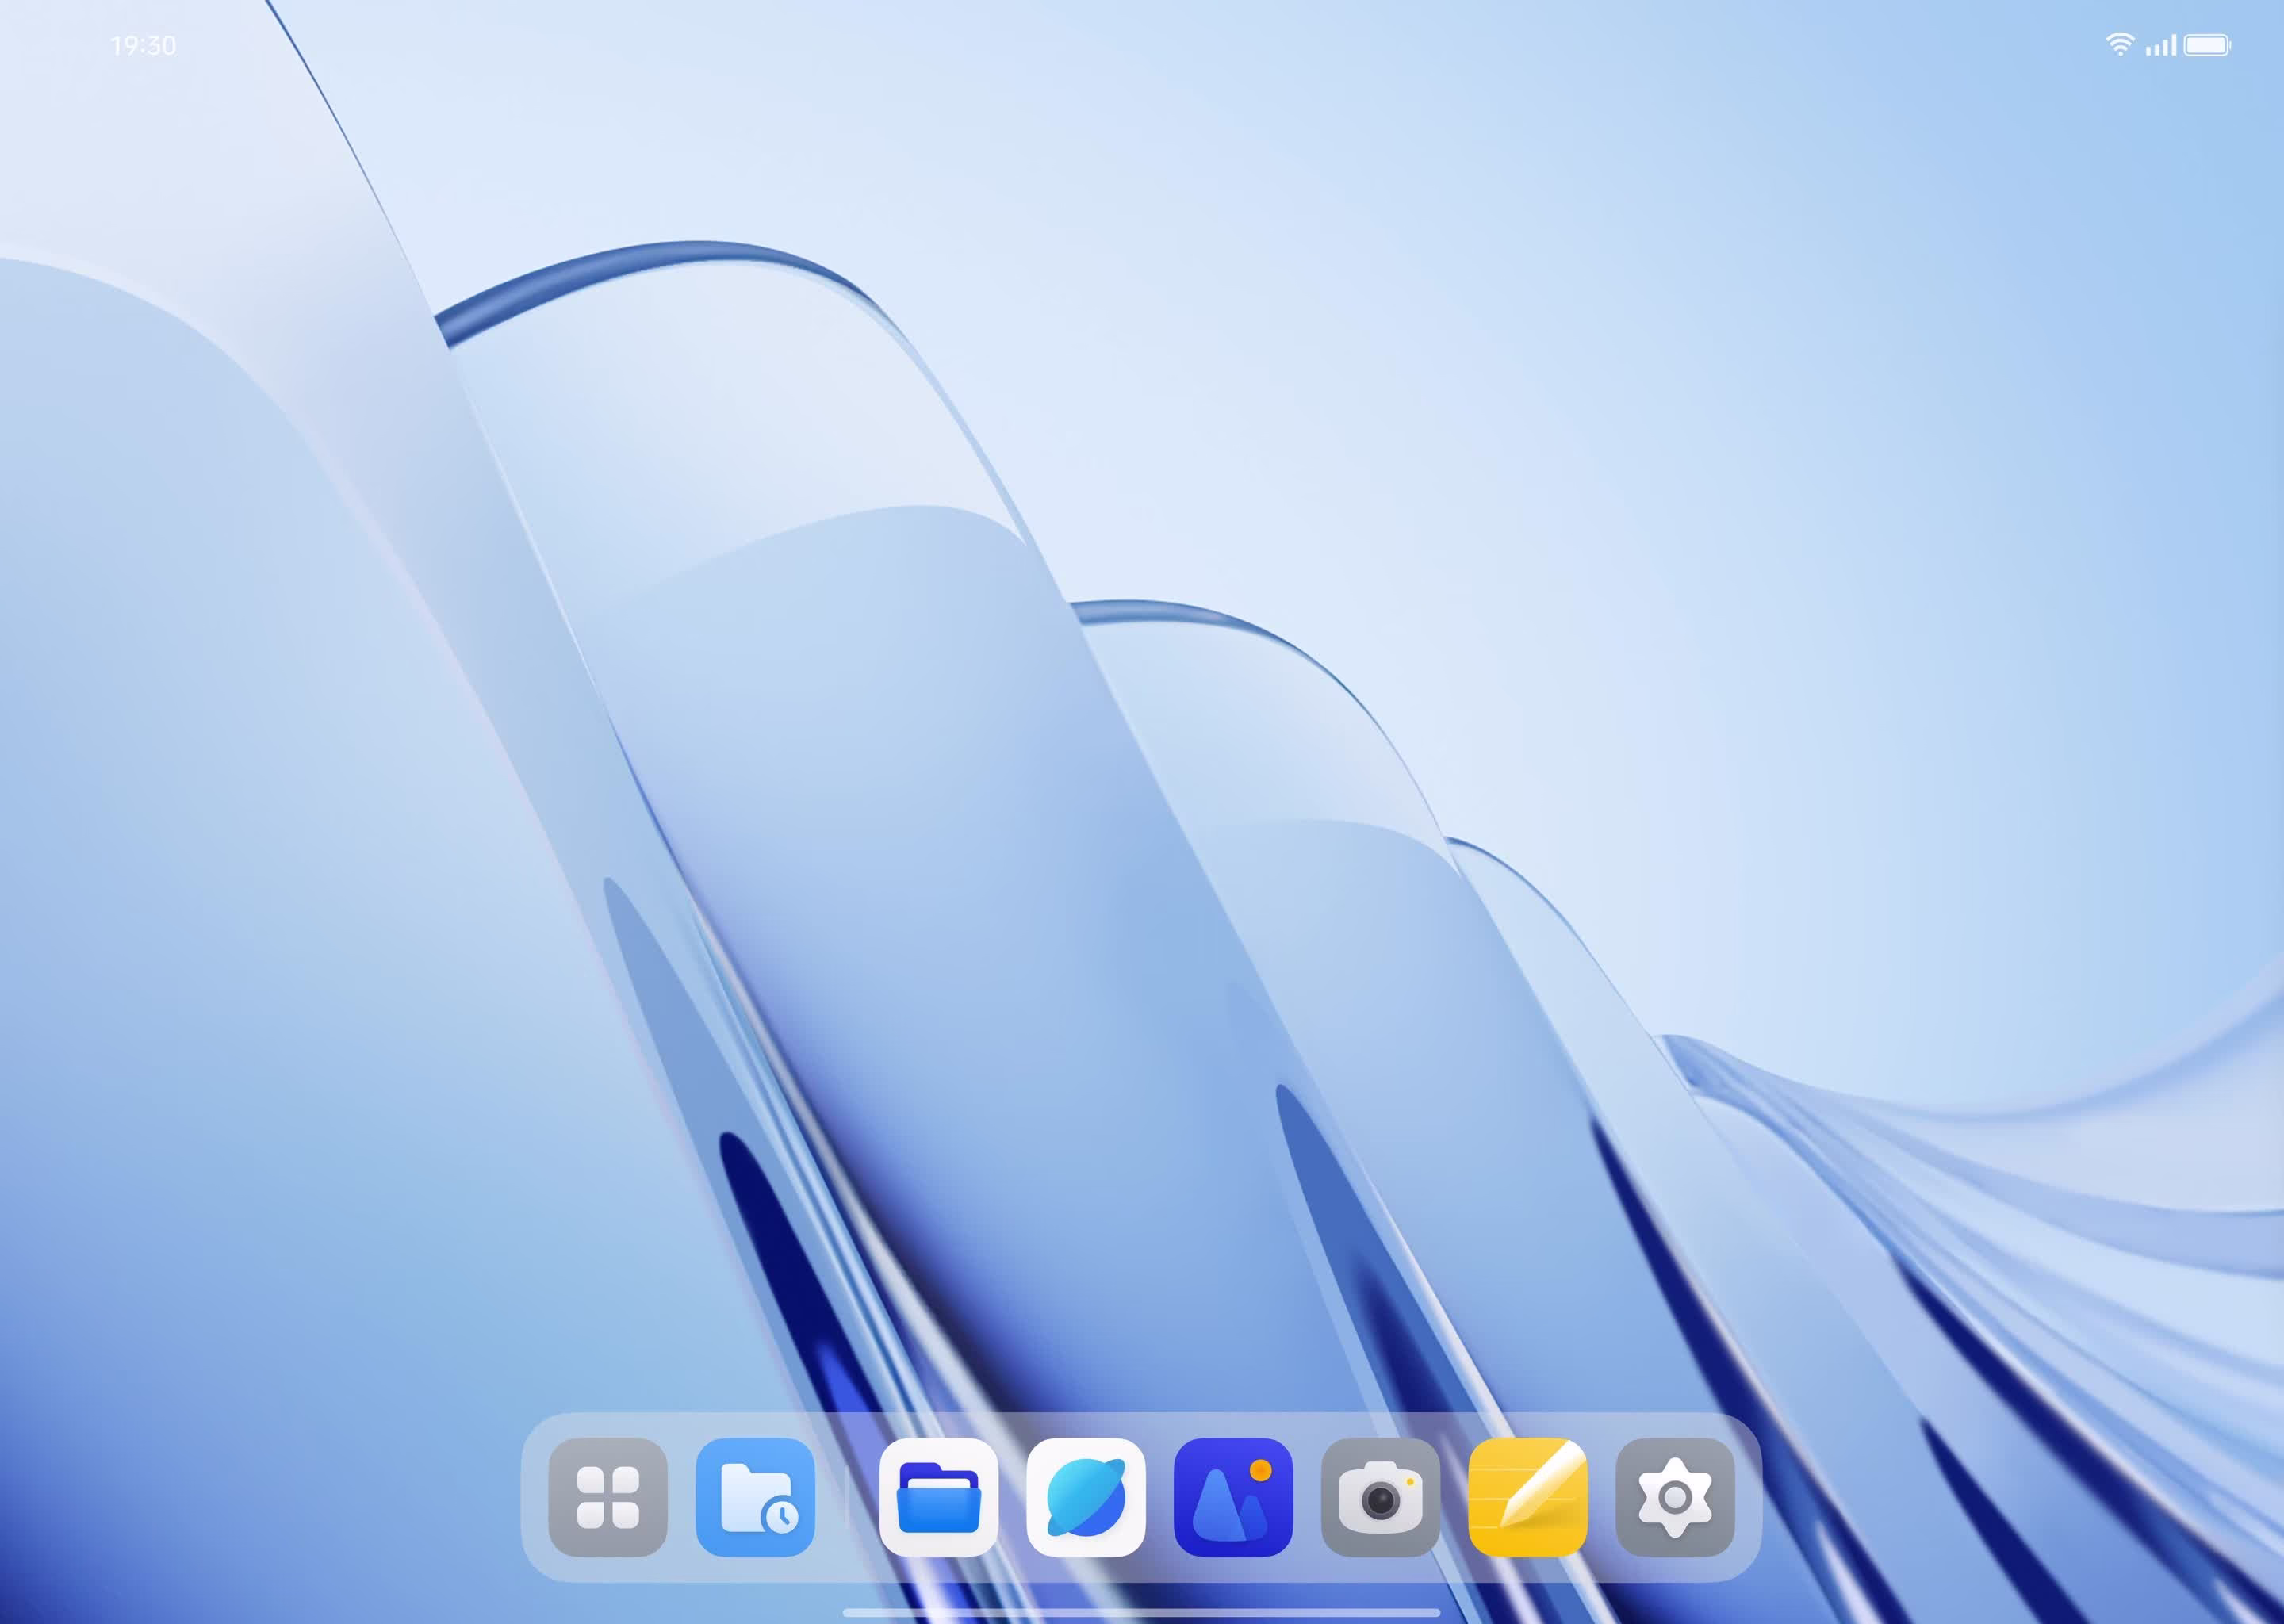Tap the battery indicator in status bar
This screenshot has width=2284, height=1624.
(2206, 45)
